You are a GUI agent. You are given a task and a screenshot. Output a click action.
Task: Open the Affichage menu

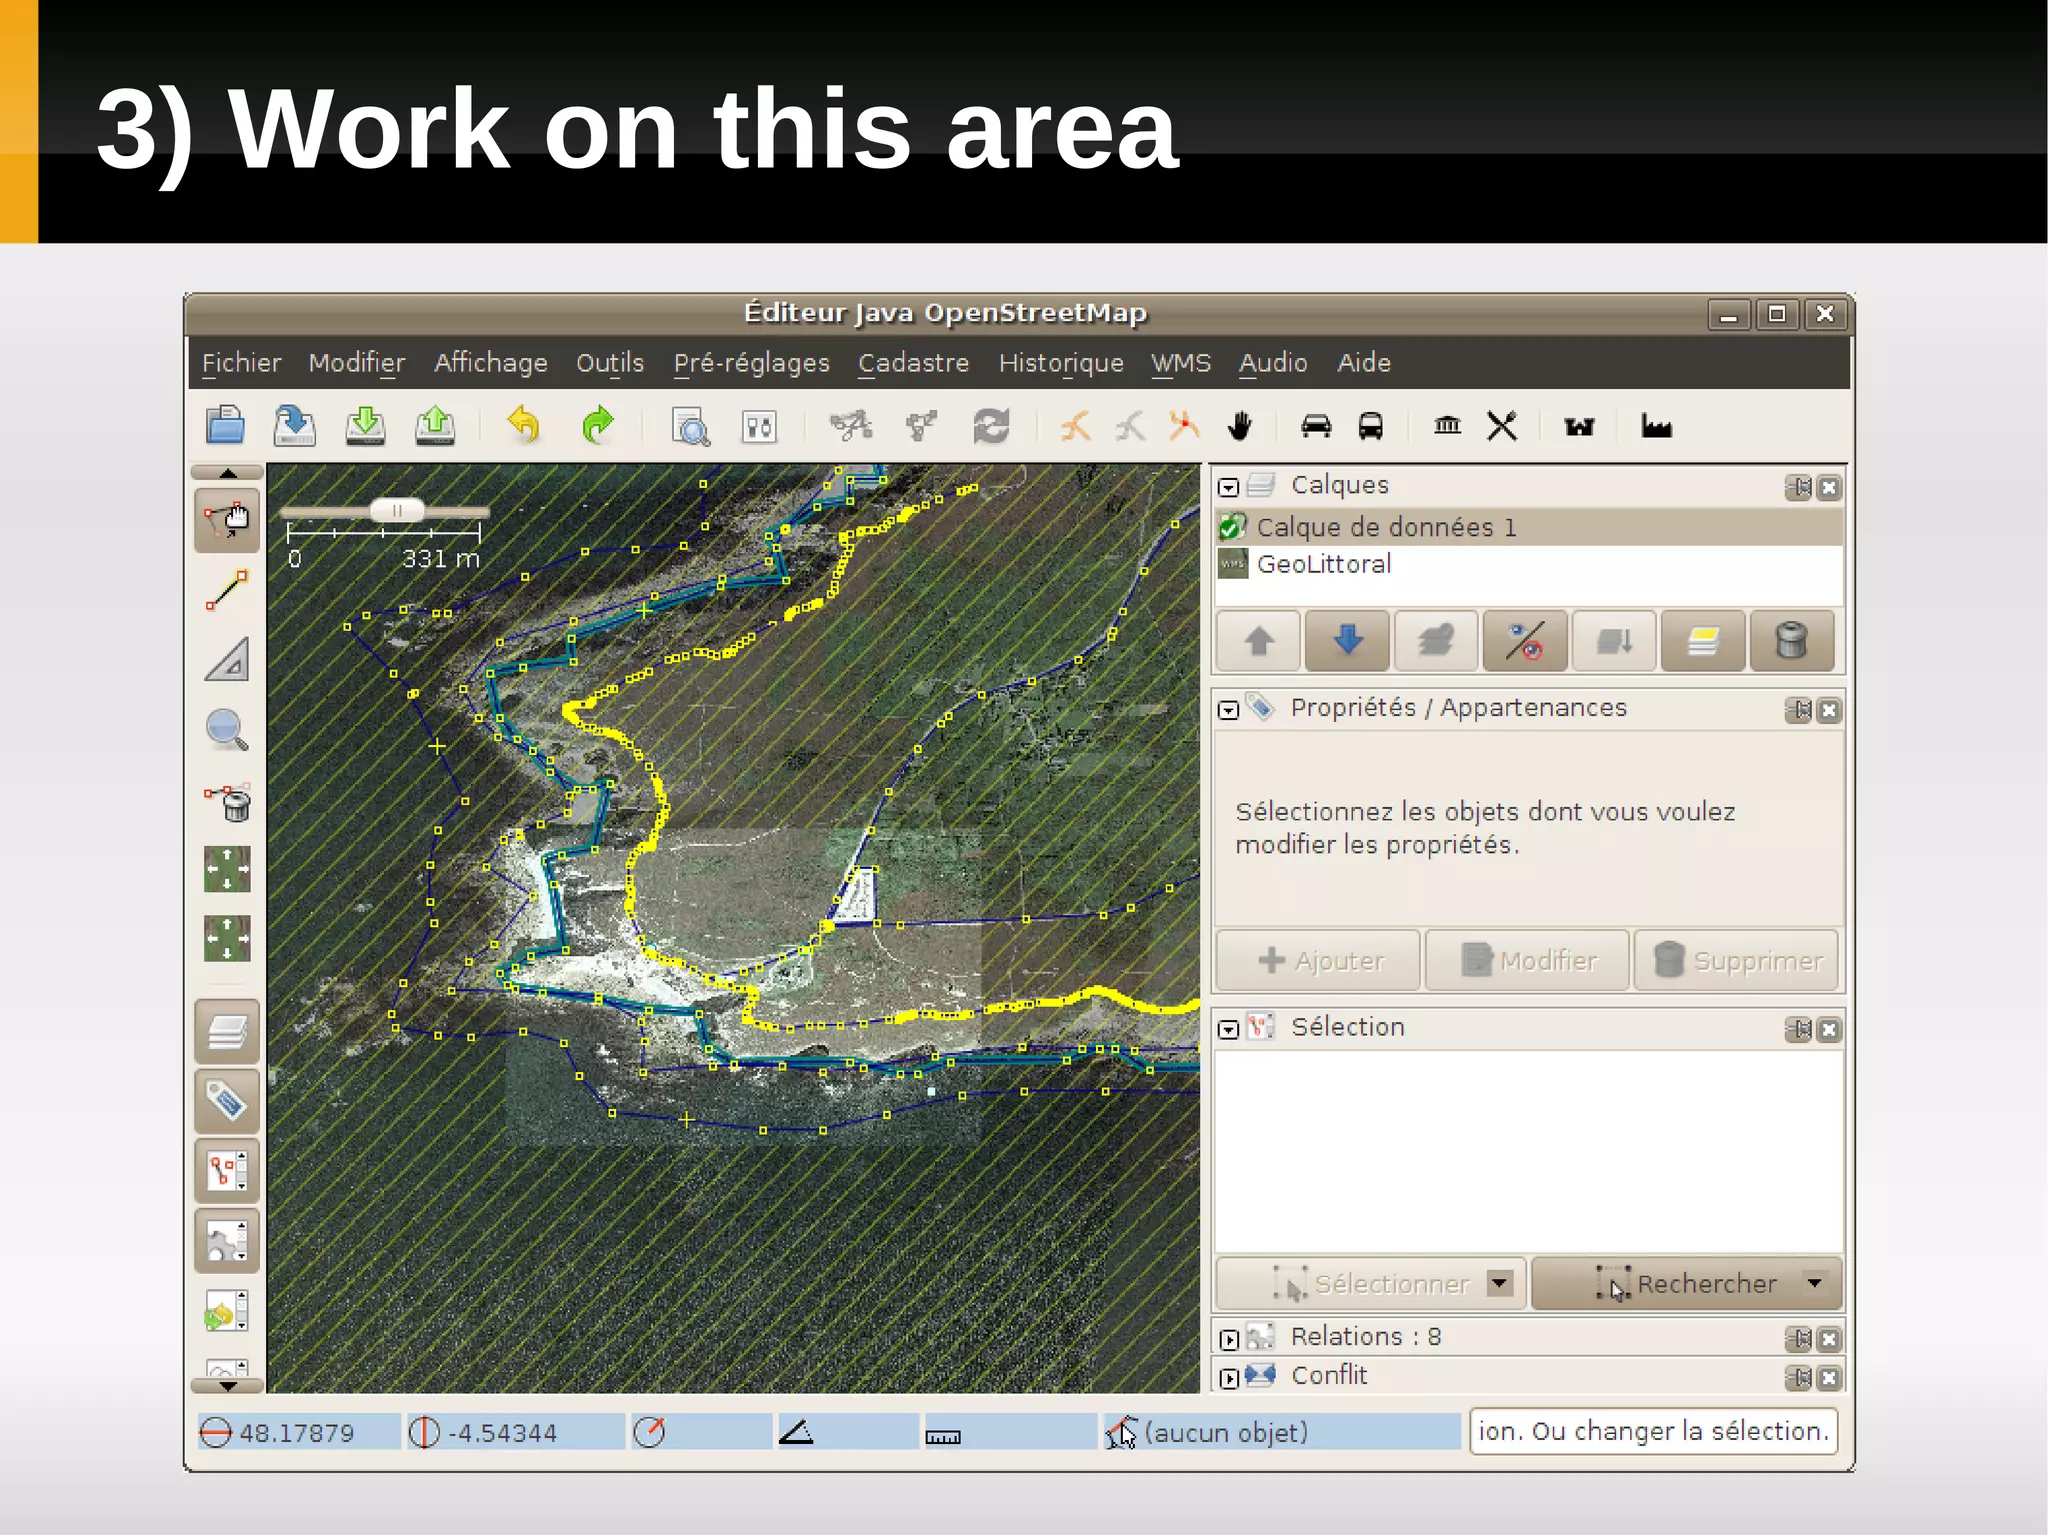[490, 363]
